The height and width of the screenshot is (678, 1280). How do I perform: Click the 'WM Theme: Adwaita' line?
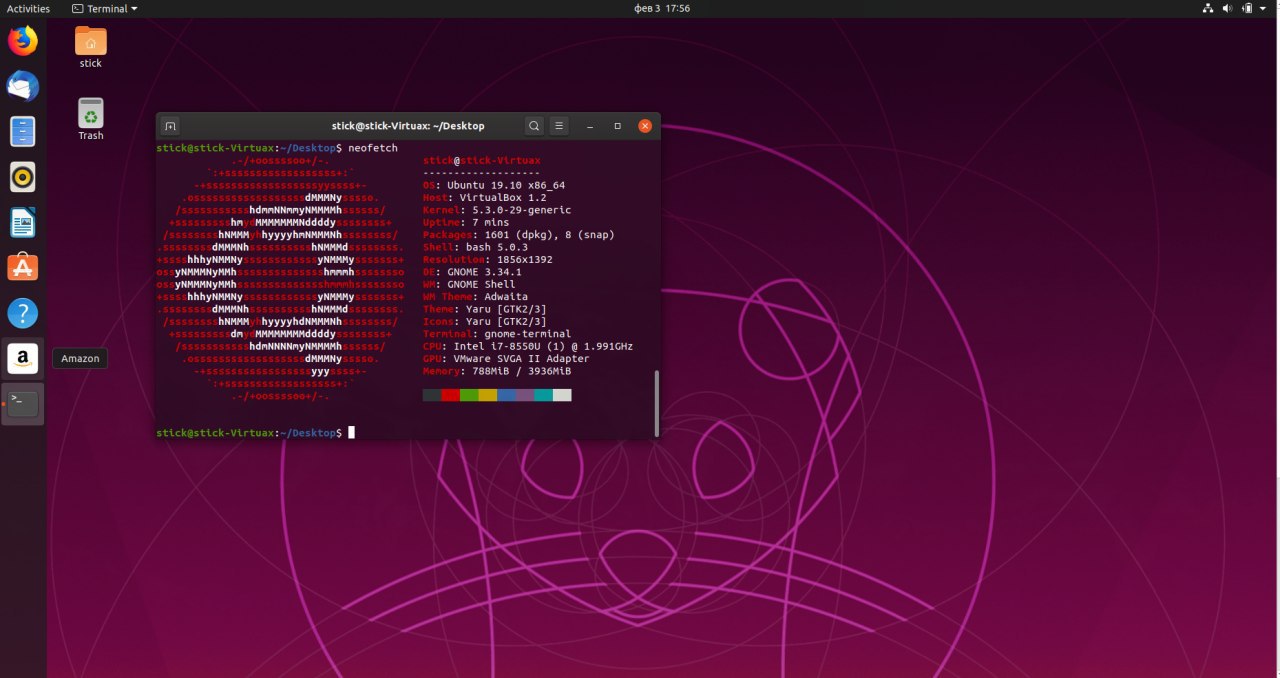pos(478,297)
